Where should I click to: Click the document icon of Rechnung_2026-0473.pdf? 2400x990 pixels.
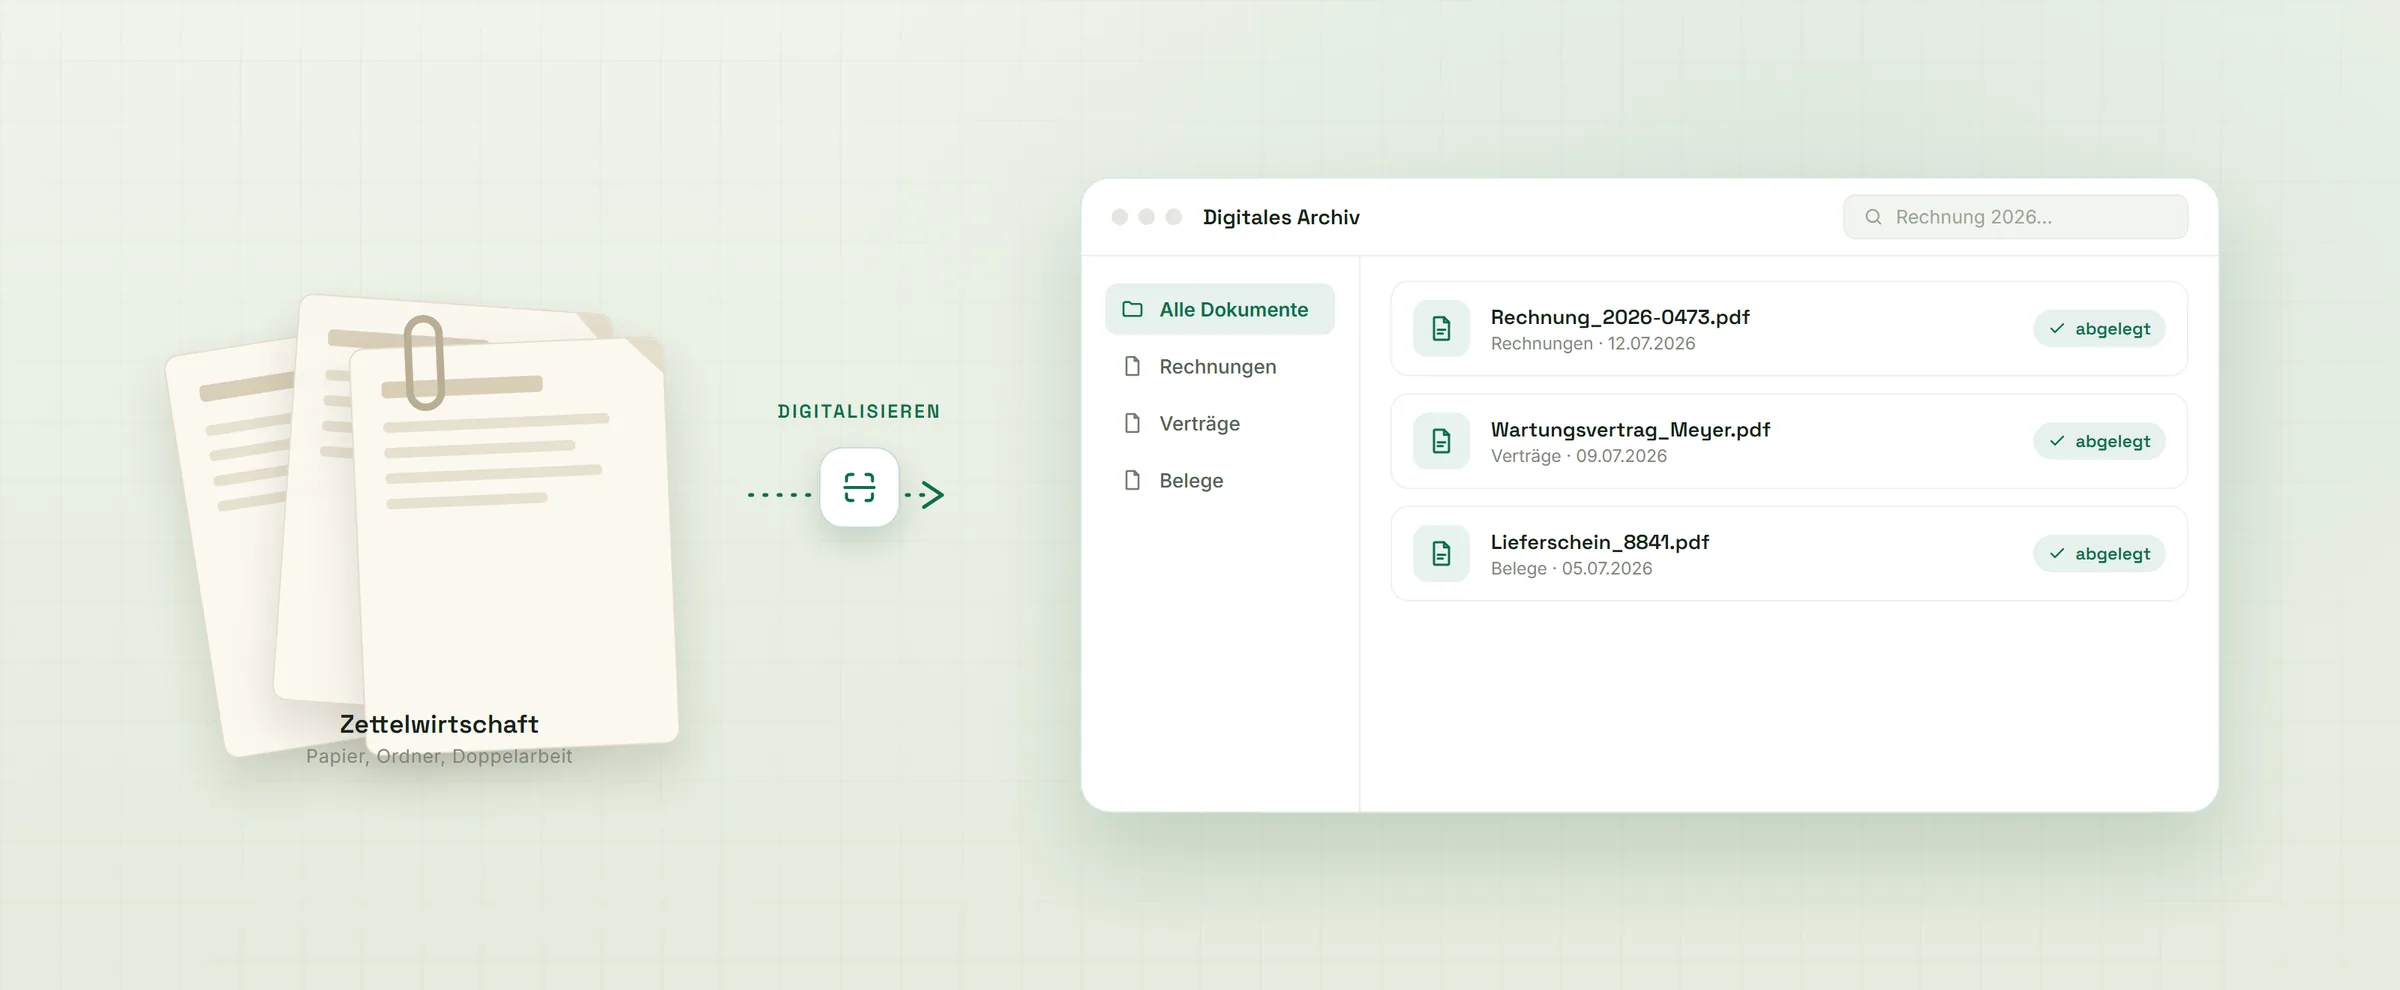pyautogui.click(x=1441, y=328)
